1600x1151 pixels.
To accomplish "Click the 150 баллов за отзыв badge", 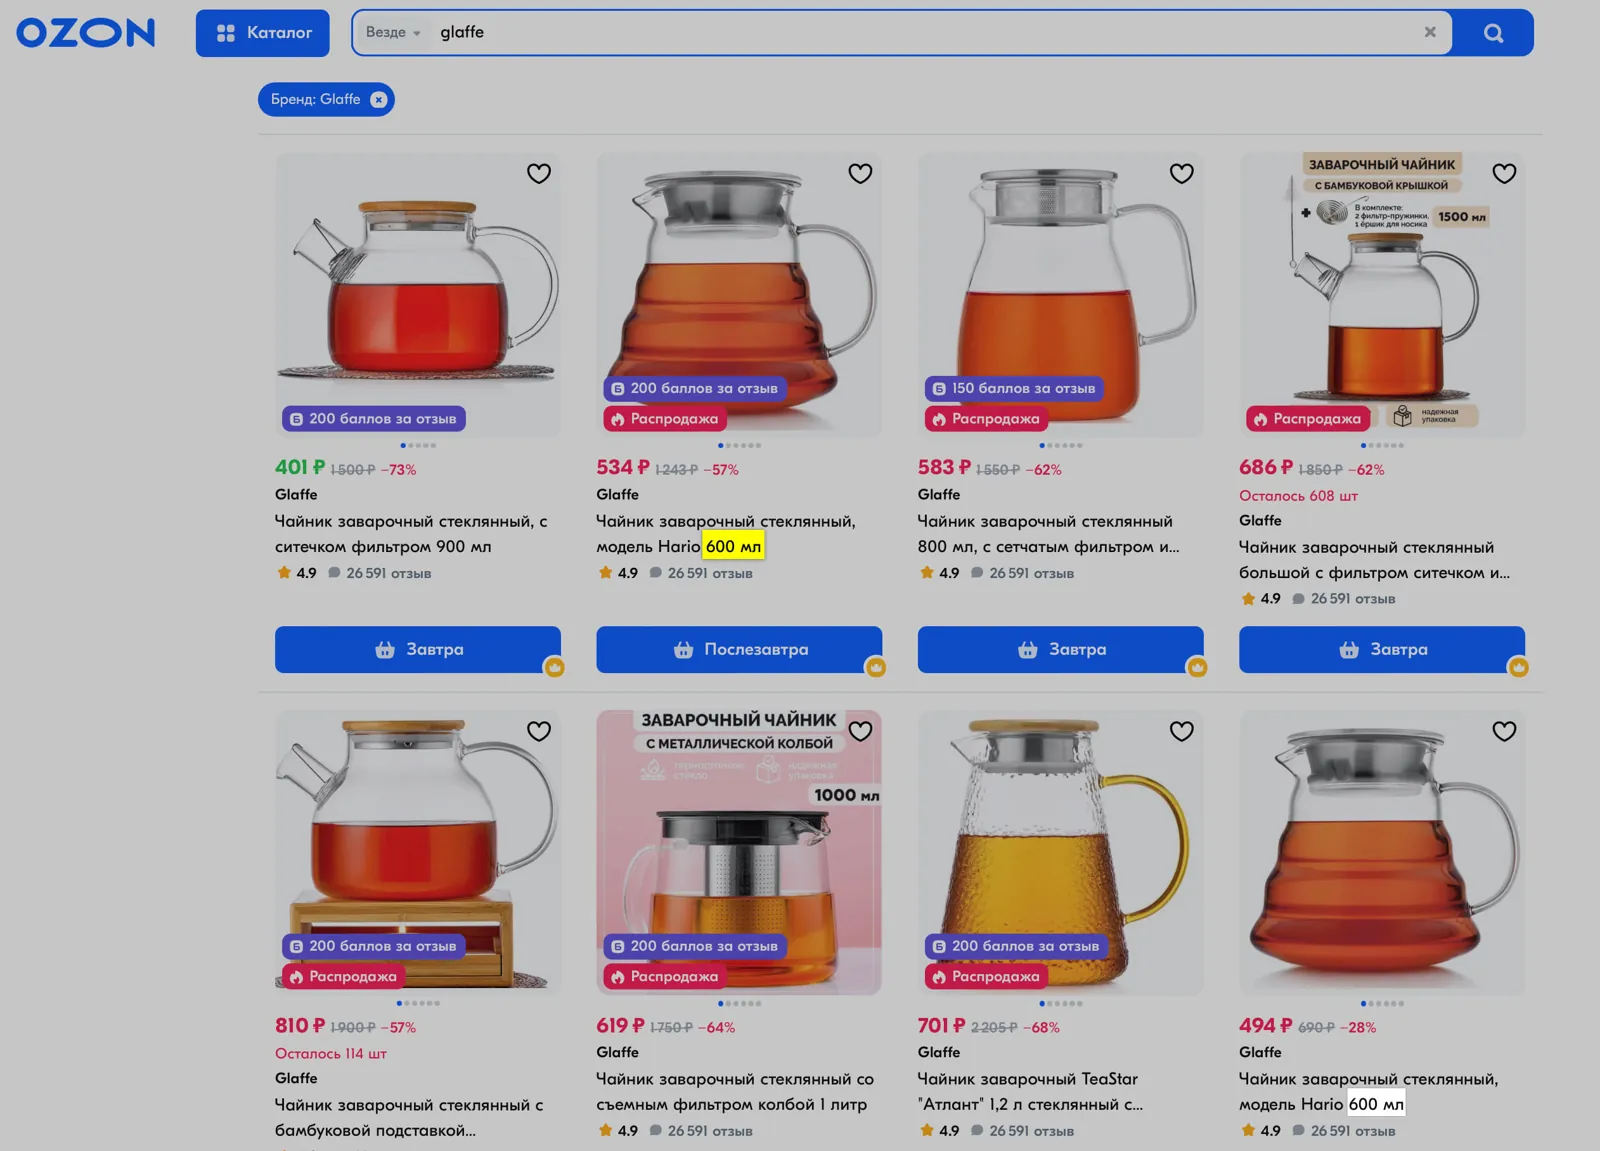I will coord(1014,388).
